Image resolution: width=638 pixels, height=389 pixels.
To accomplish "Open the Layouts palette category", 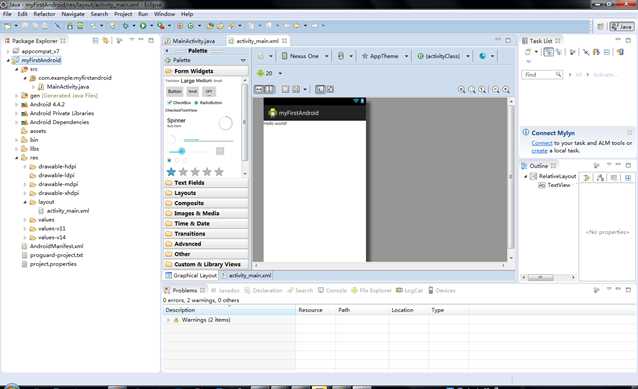I will pos(206,193).
